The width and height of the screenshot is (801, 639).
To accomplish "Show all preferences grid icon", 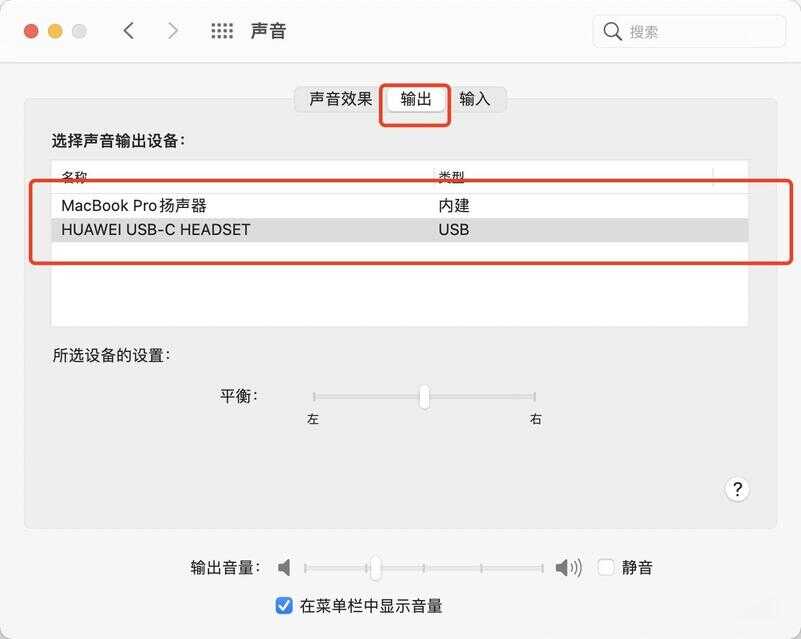I will click(222, 31).
